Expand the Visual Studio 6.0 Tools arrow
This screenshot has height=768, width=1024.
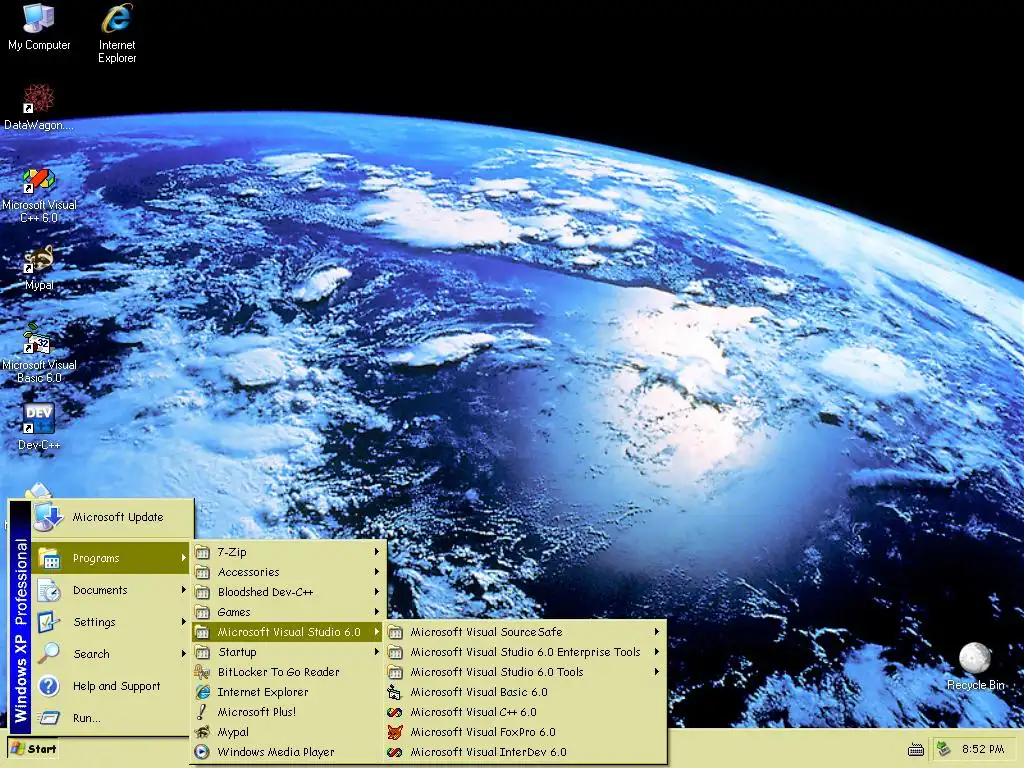click(x=656, y=671)
